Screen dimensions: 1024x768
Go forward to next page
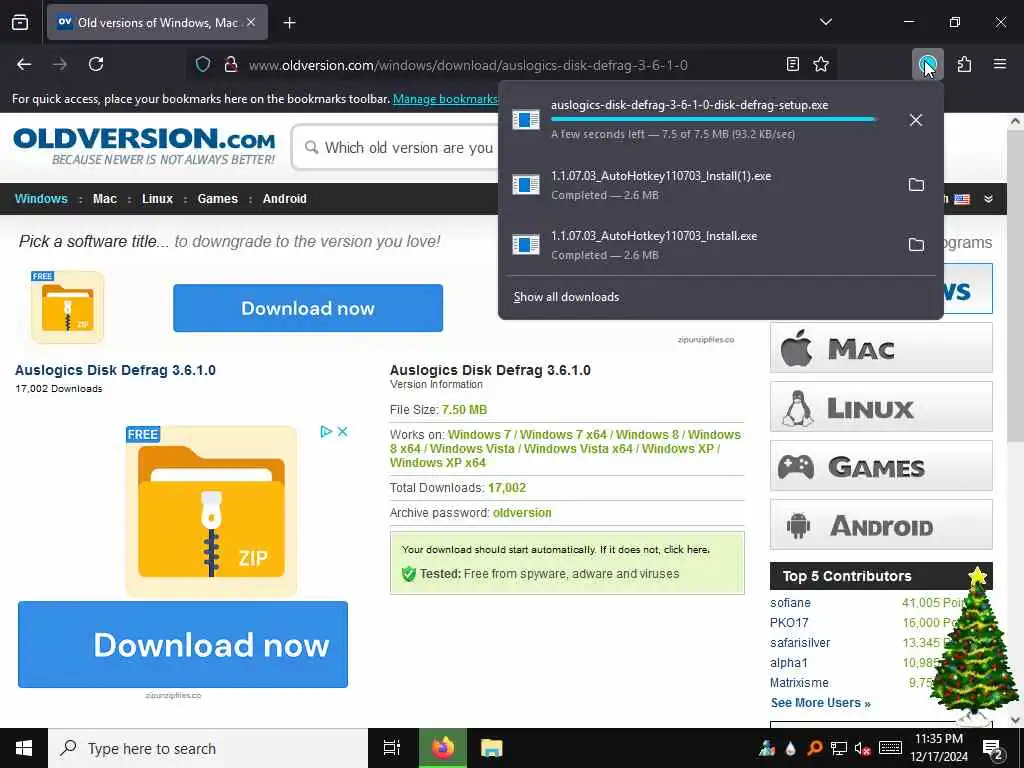tap(60, 64)
